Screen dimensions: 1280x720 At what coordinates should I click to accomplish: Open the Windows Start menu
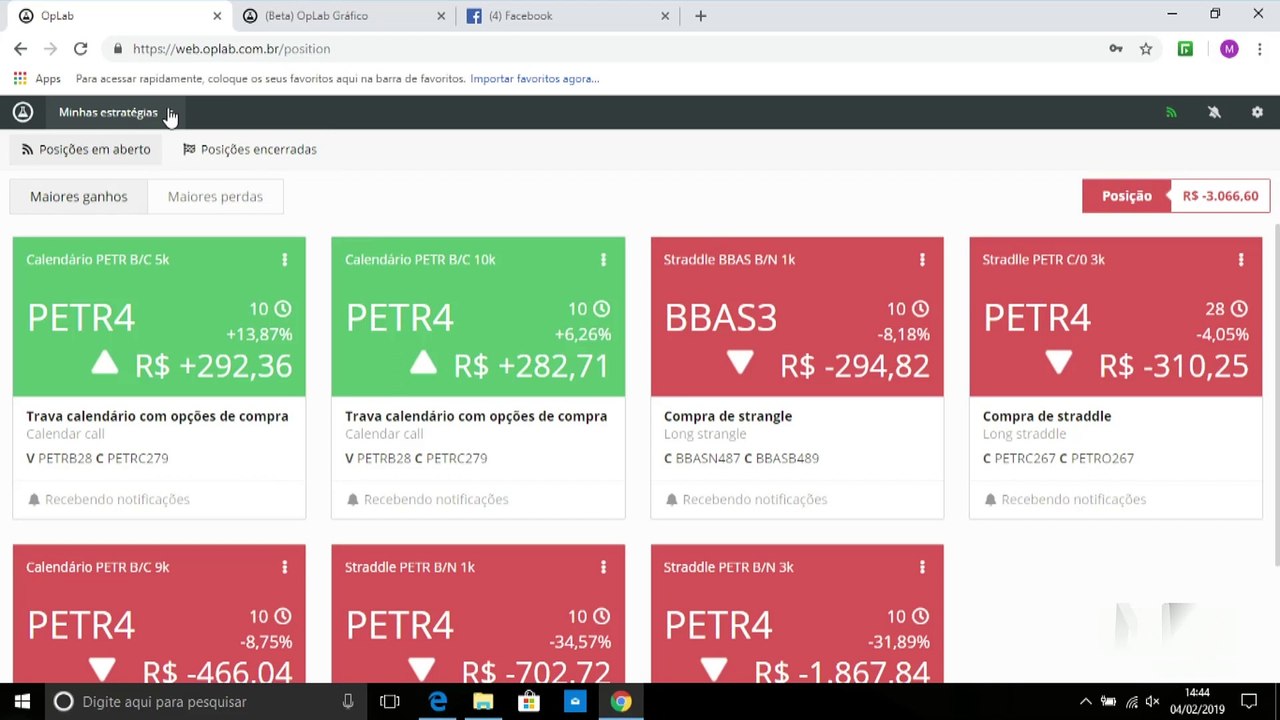pyautogui.click(x=22, y=701)
